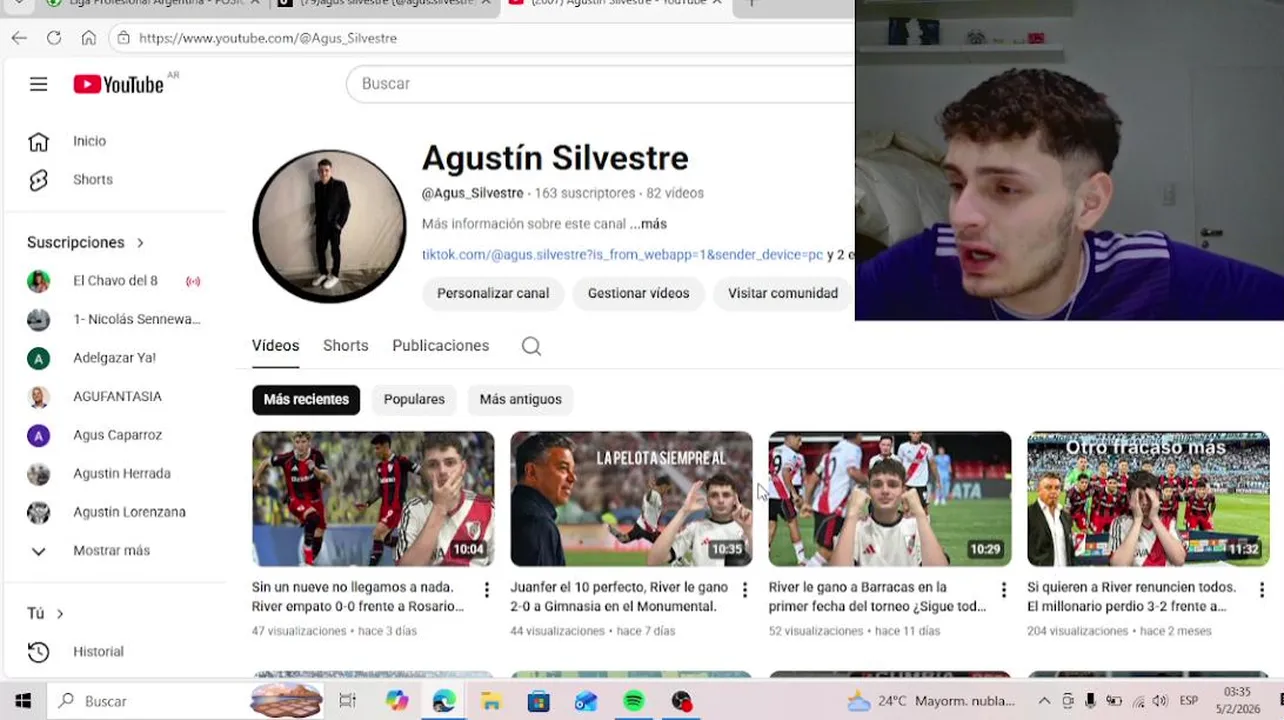Image resolution: width=1284 pixels, height=720 pixels.
Task: Expand the Tú section
Action: point(59,614)
